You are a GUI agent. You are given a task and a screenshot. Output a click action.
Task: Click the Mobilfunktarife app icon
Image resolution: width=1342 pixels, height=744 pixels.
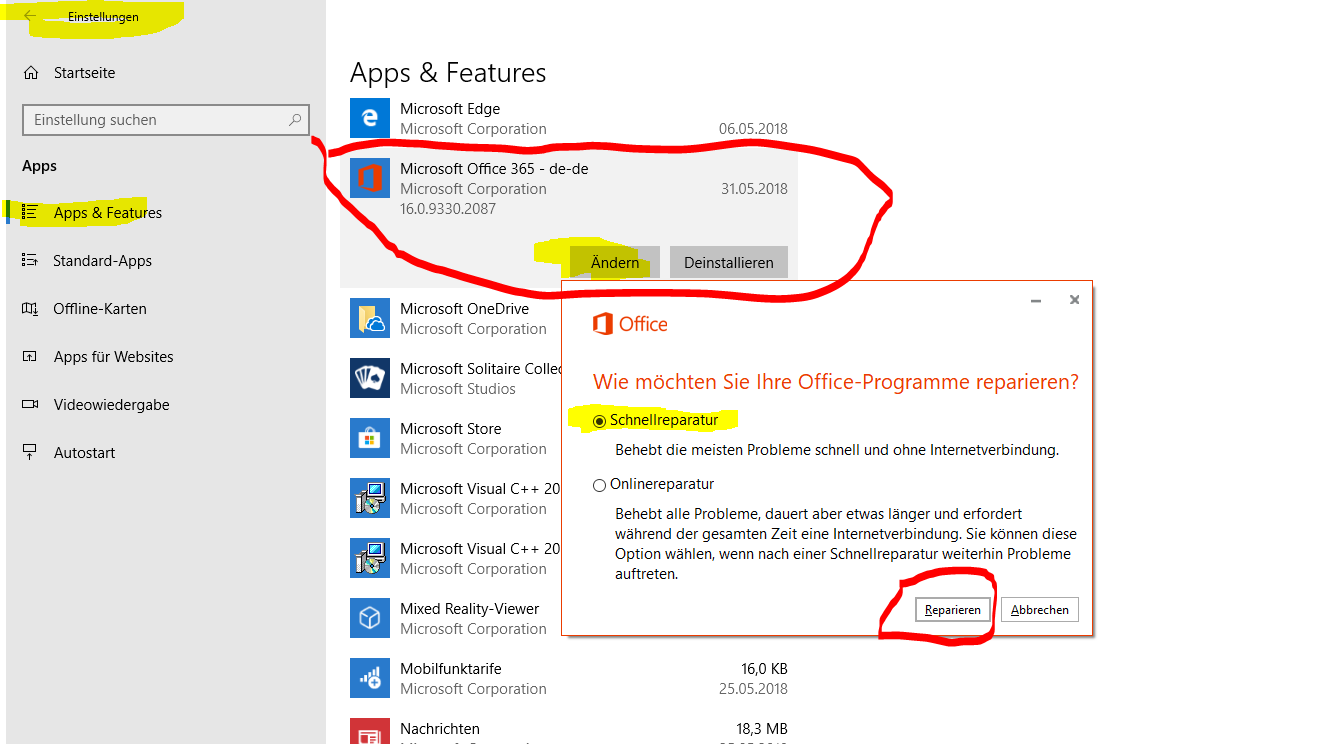pyautogui.click(x=370, y=678)
